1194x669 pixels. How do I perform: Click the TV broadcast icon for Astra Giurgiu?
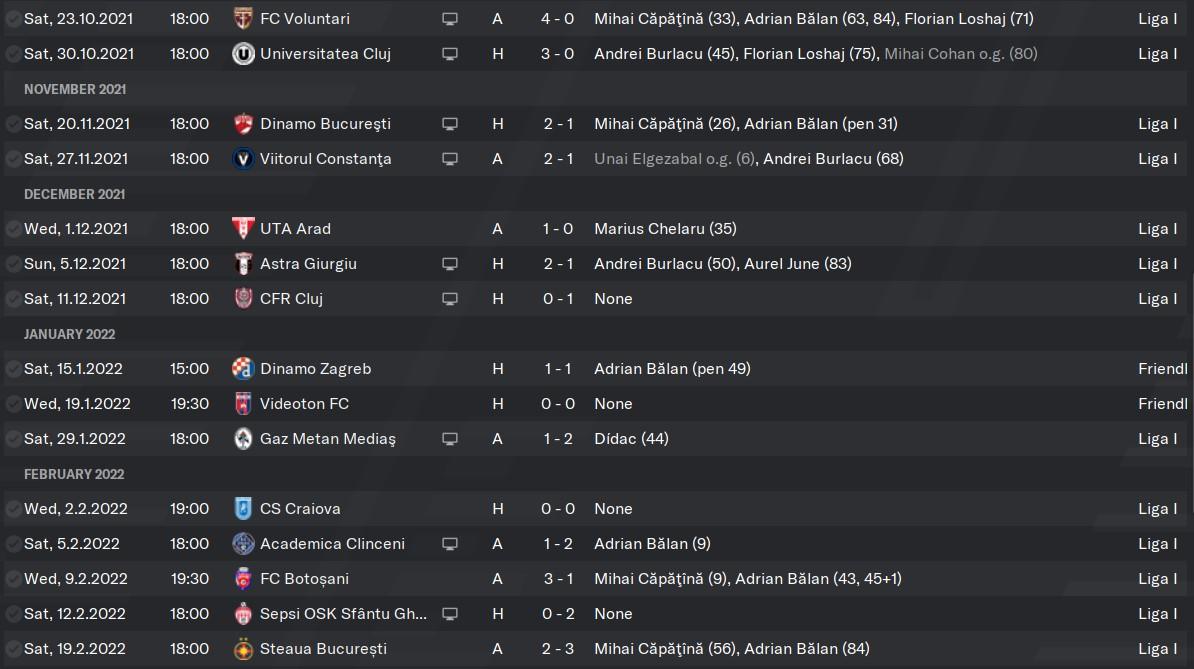(x=450, y=264)
